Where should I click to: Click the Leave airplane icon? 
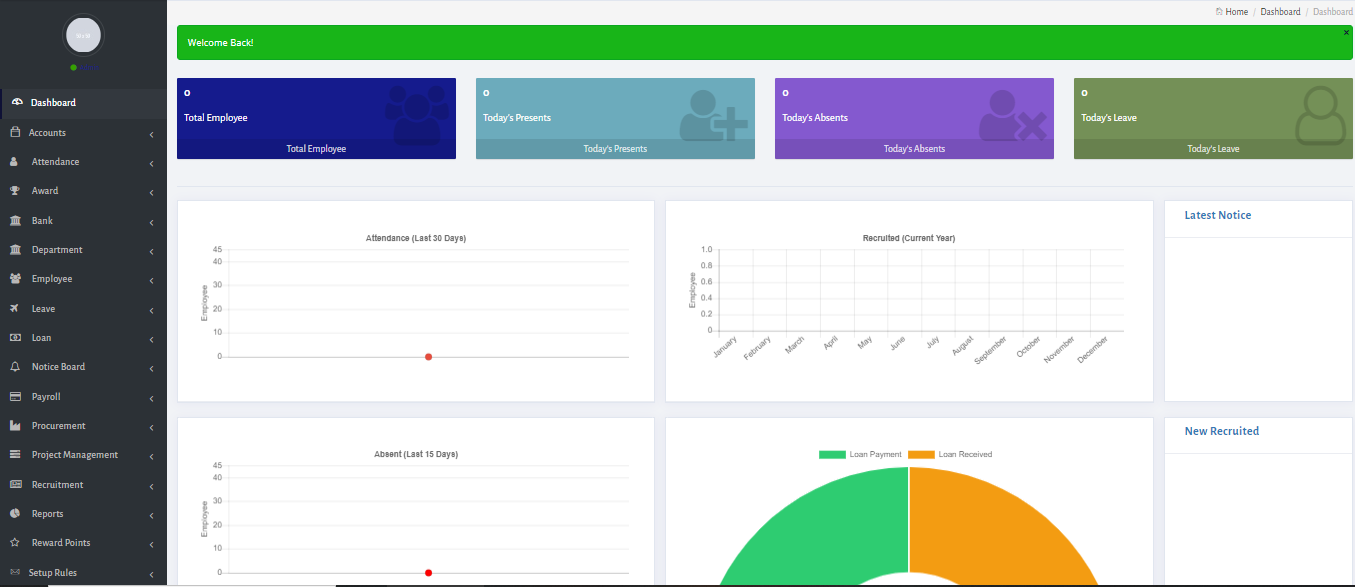(x=14, y=308)
